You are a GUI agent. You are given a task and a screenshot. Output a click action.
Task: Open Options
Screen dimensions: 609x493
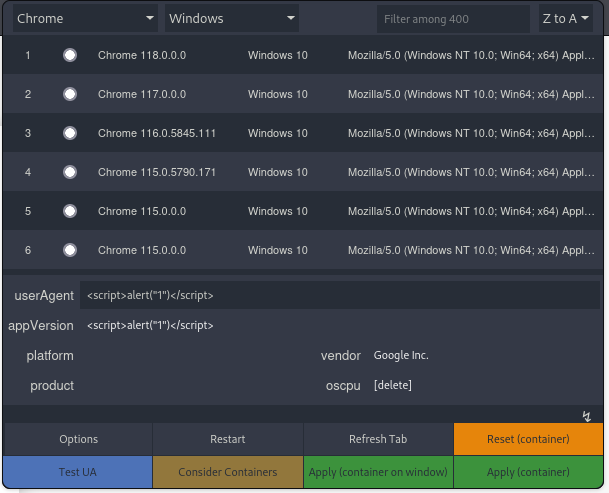[x=78, y=439]
